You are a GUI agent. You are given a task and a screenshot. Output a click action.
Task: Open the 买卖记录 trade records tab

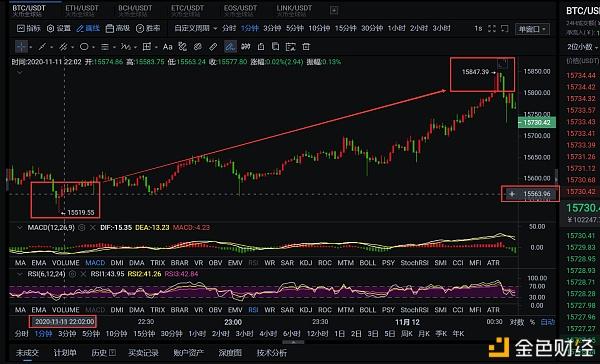pyautogui.click(x=143, y=353)
